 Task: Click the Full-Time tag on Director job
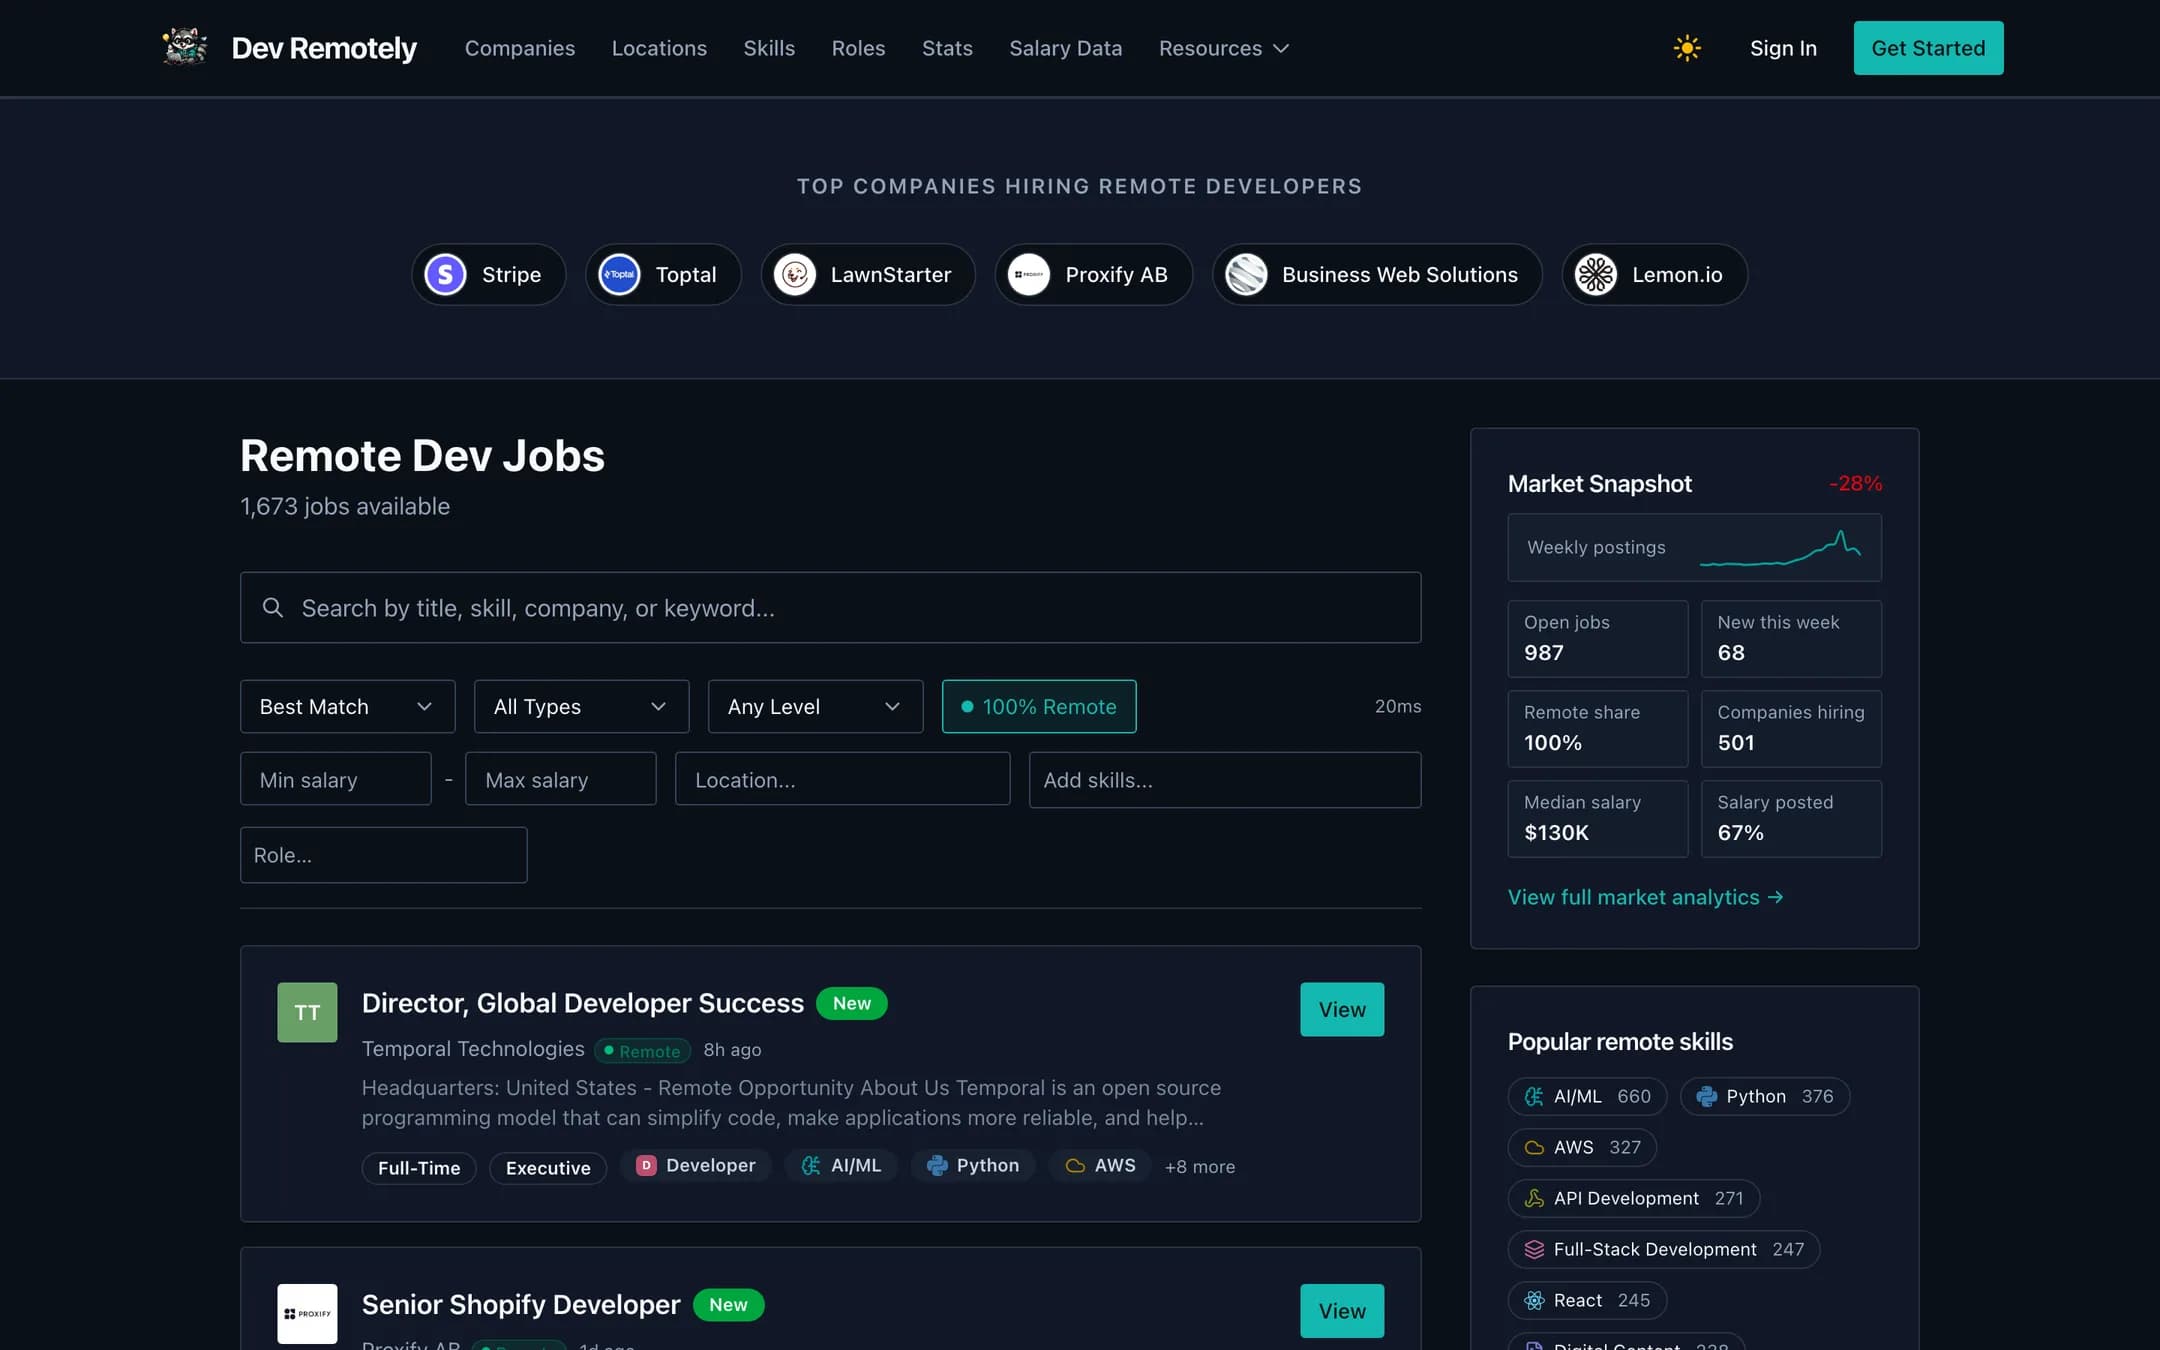pyautogui.click(x=418, y=1167)
